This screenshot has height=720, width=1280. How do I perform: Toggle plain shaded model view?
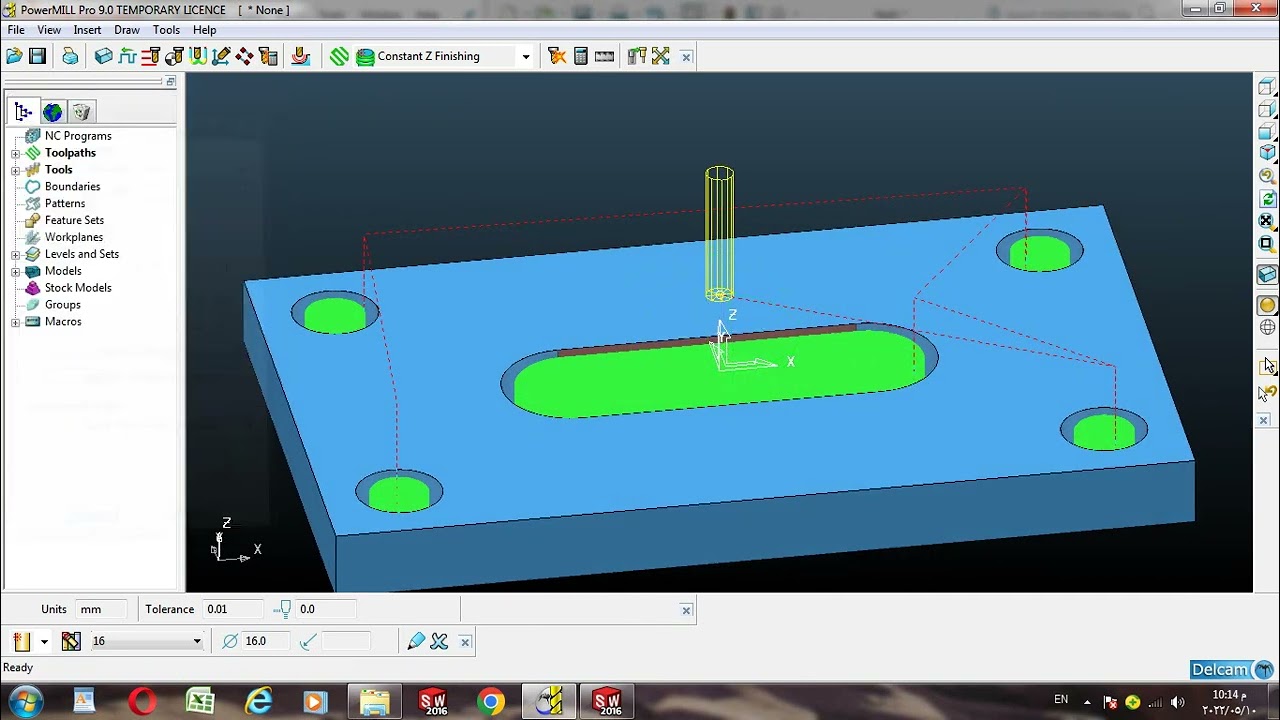click(1267, 305)
